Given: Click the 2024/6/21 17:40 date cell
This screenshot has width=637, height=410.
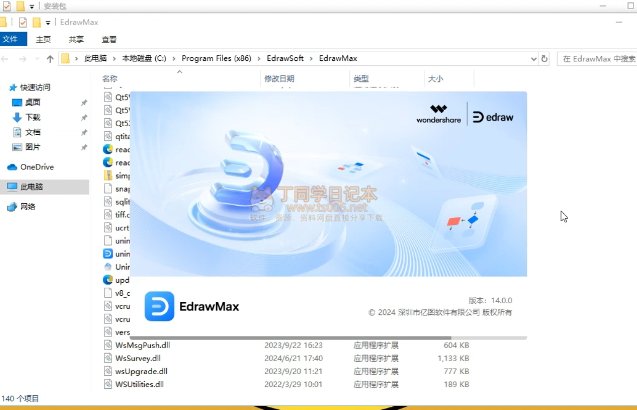Looking at the screenshot, I should (293, 358).
